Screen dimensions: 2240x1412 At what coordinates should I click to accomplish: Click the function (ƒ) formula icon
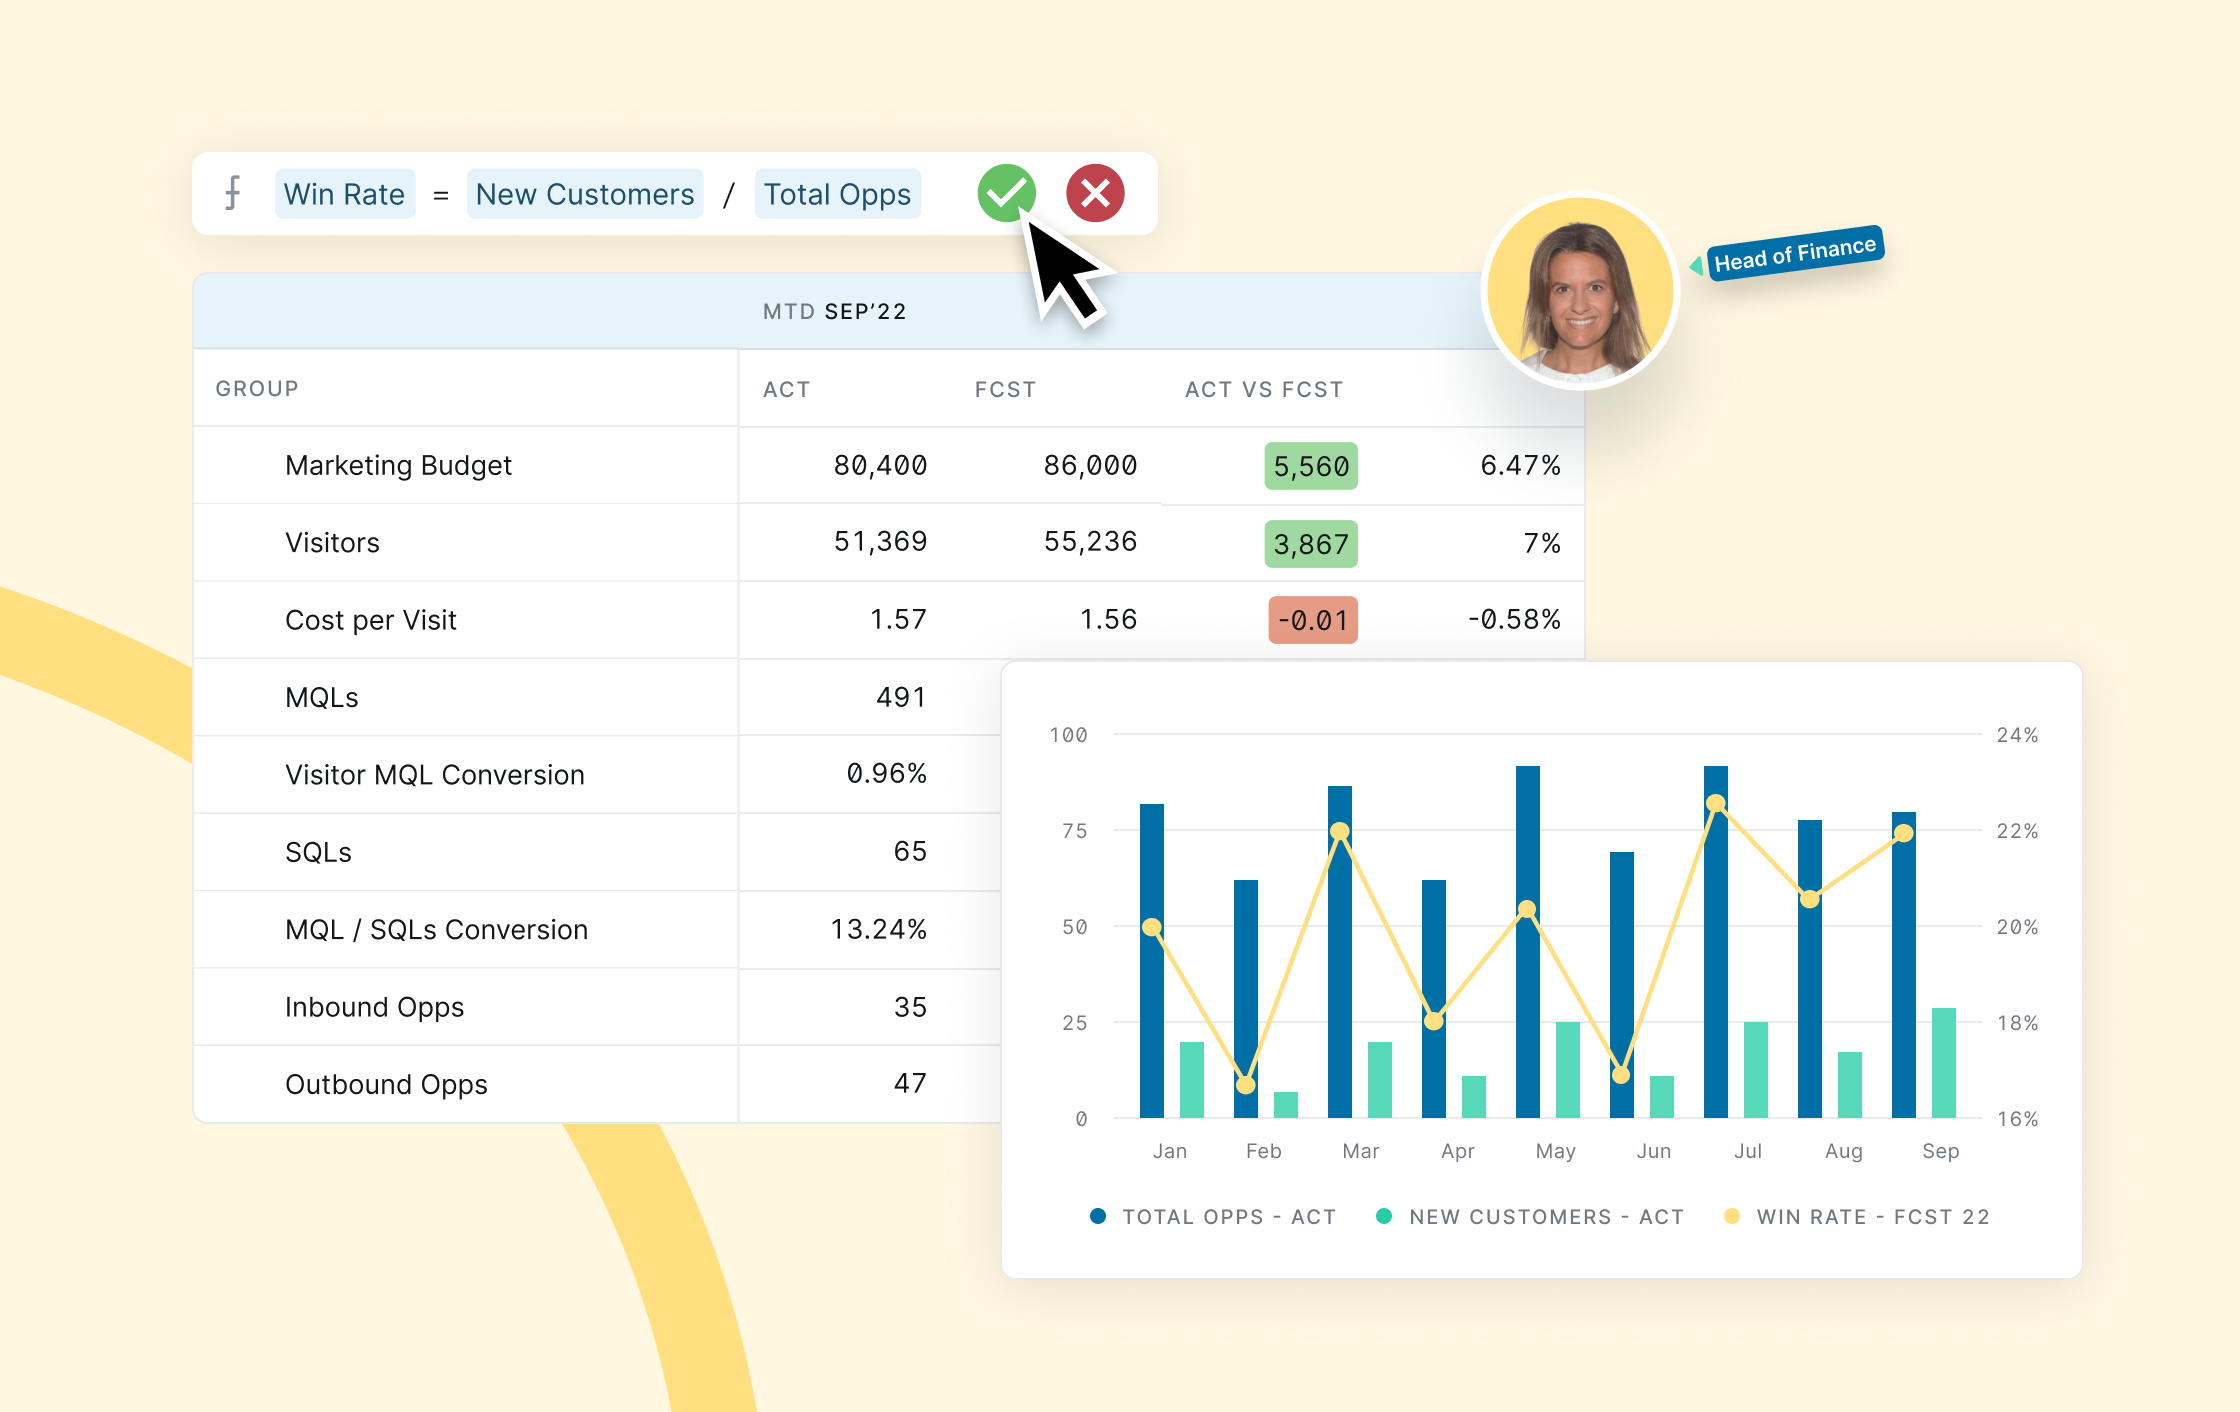(x=234, y=193)
